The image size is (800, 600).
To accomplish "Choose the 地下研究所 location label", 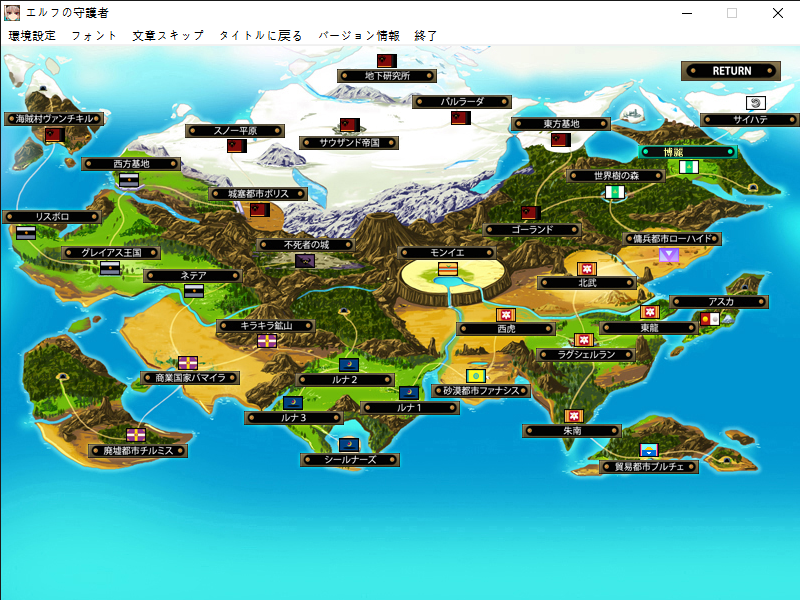I will pos(387,76).
